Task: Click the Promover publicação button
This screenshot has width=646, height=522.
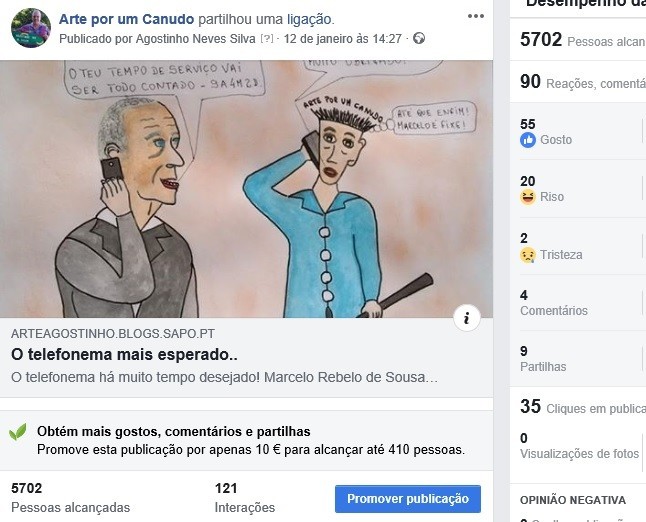Action: pyautogui.click(x=407, y=499)
